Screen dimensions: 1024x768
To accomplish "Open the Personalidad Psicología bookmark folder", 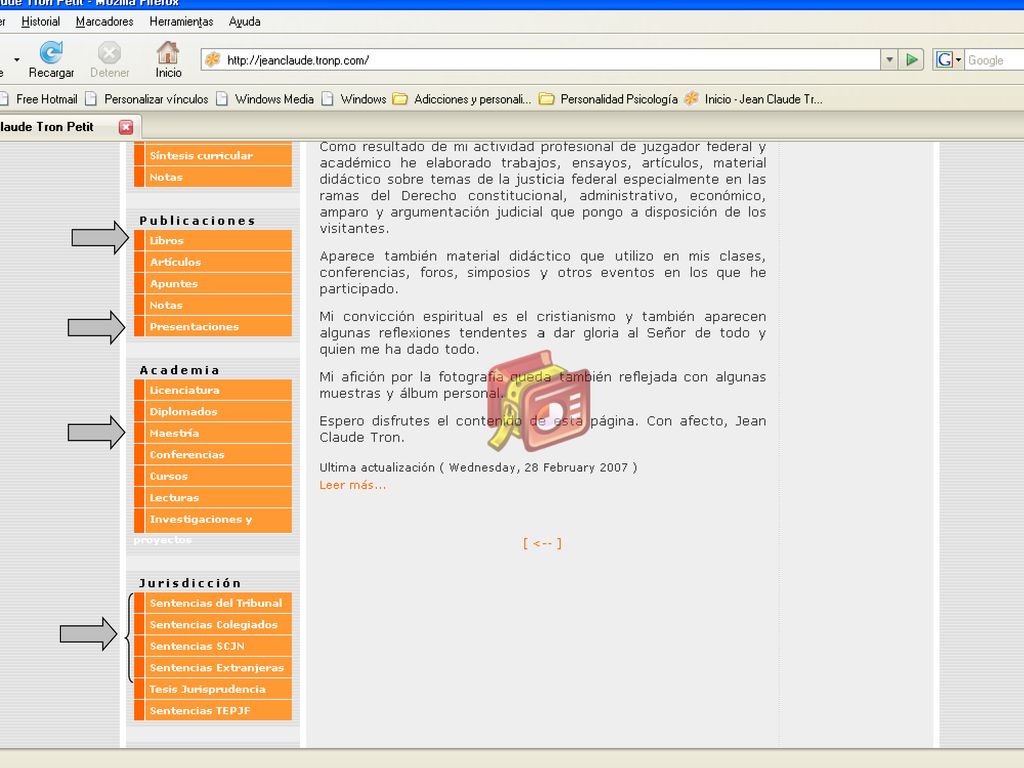I will (608, 99).
